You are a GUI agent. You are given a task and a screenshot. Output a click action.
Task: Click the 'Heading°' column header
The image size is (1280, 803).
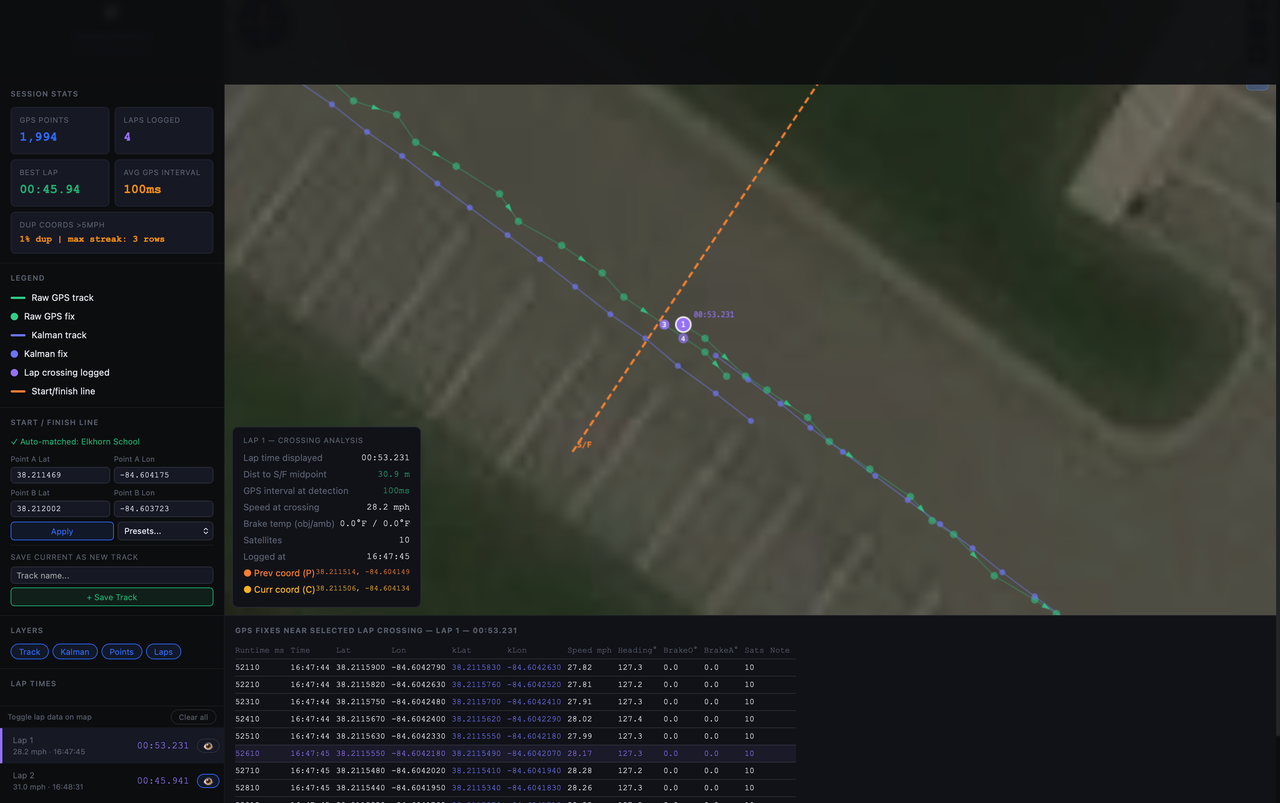pyautogui.click(x=637, y=650)
